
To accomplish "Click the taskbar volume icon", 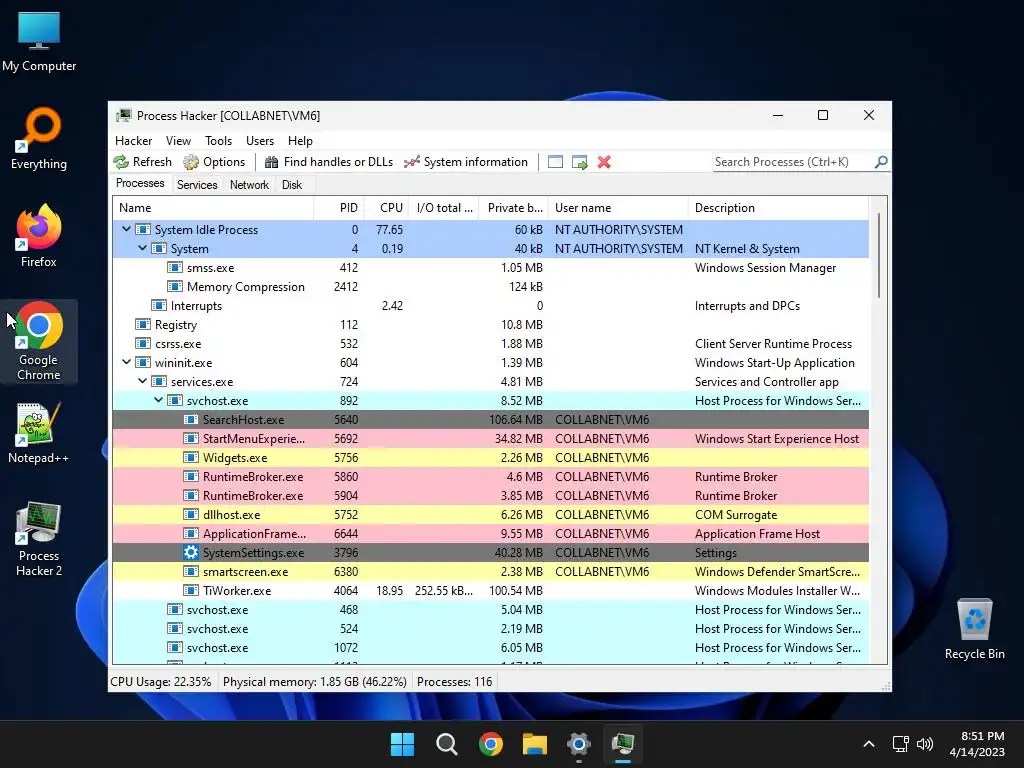I will coord(925,744).
